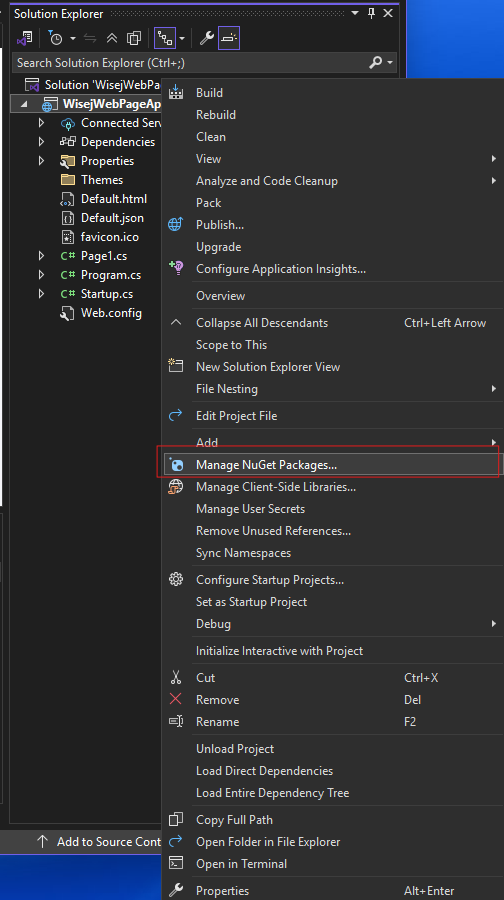Click the Themes folder icon
The width and height of the screenshot is (504, 900).
(68, 180)
